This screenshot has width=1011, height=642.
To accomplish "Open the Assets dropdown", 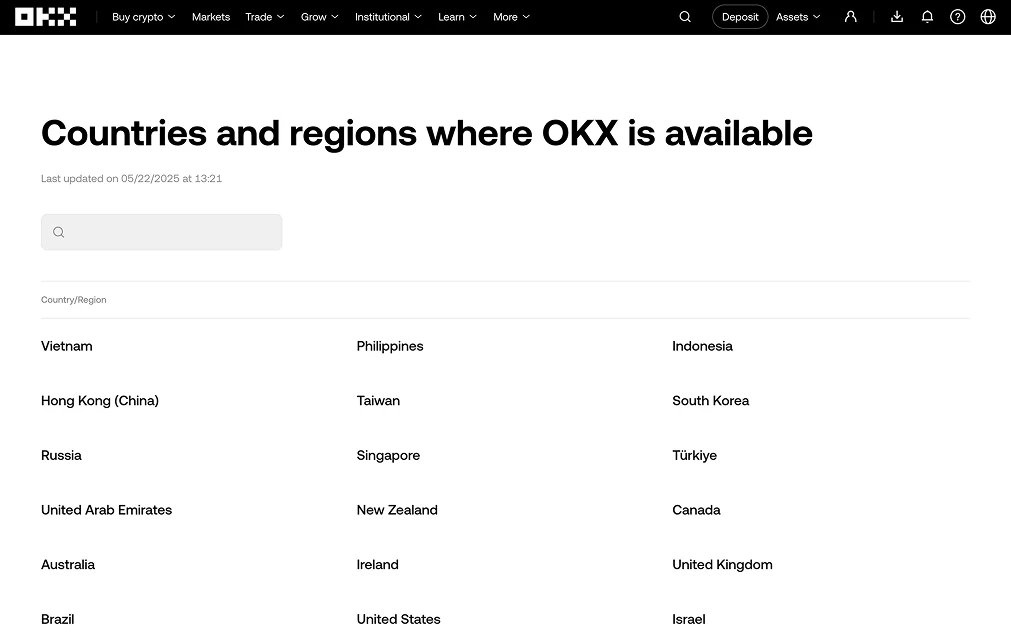I will pyautogui.click(x=797, y=17).
